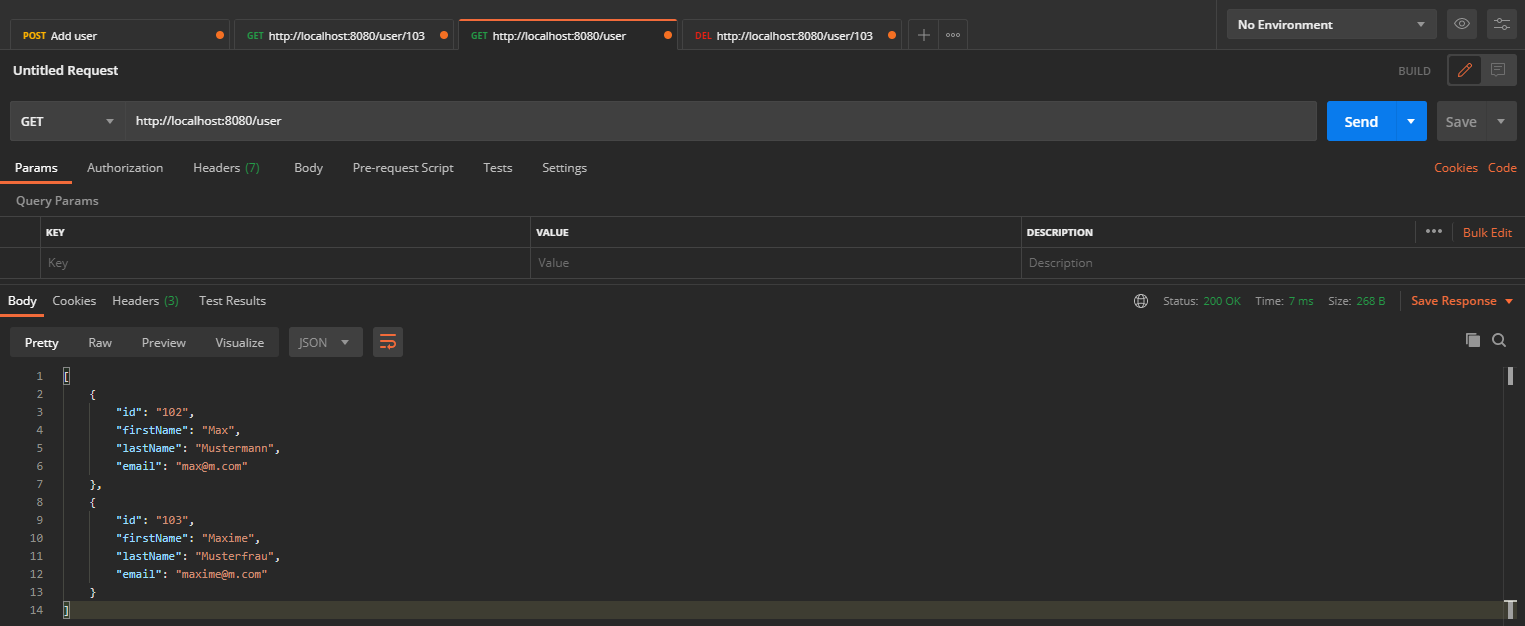The width and height of the screenshot is (1525, 626).
Task: Click the request URL input field
Action: tap(720, 121)
